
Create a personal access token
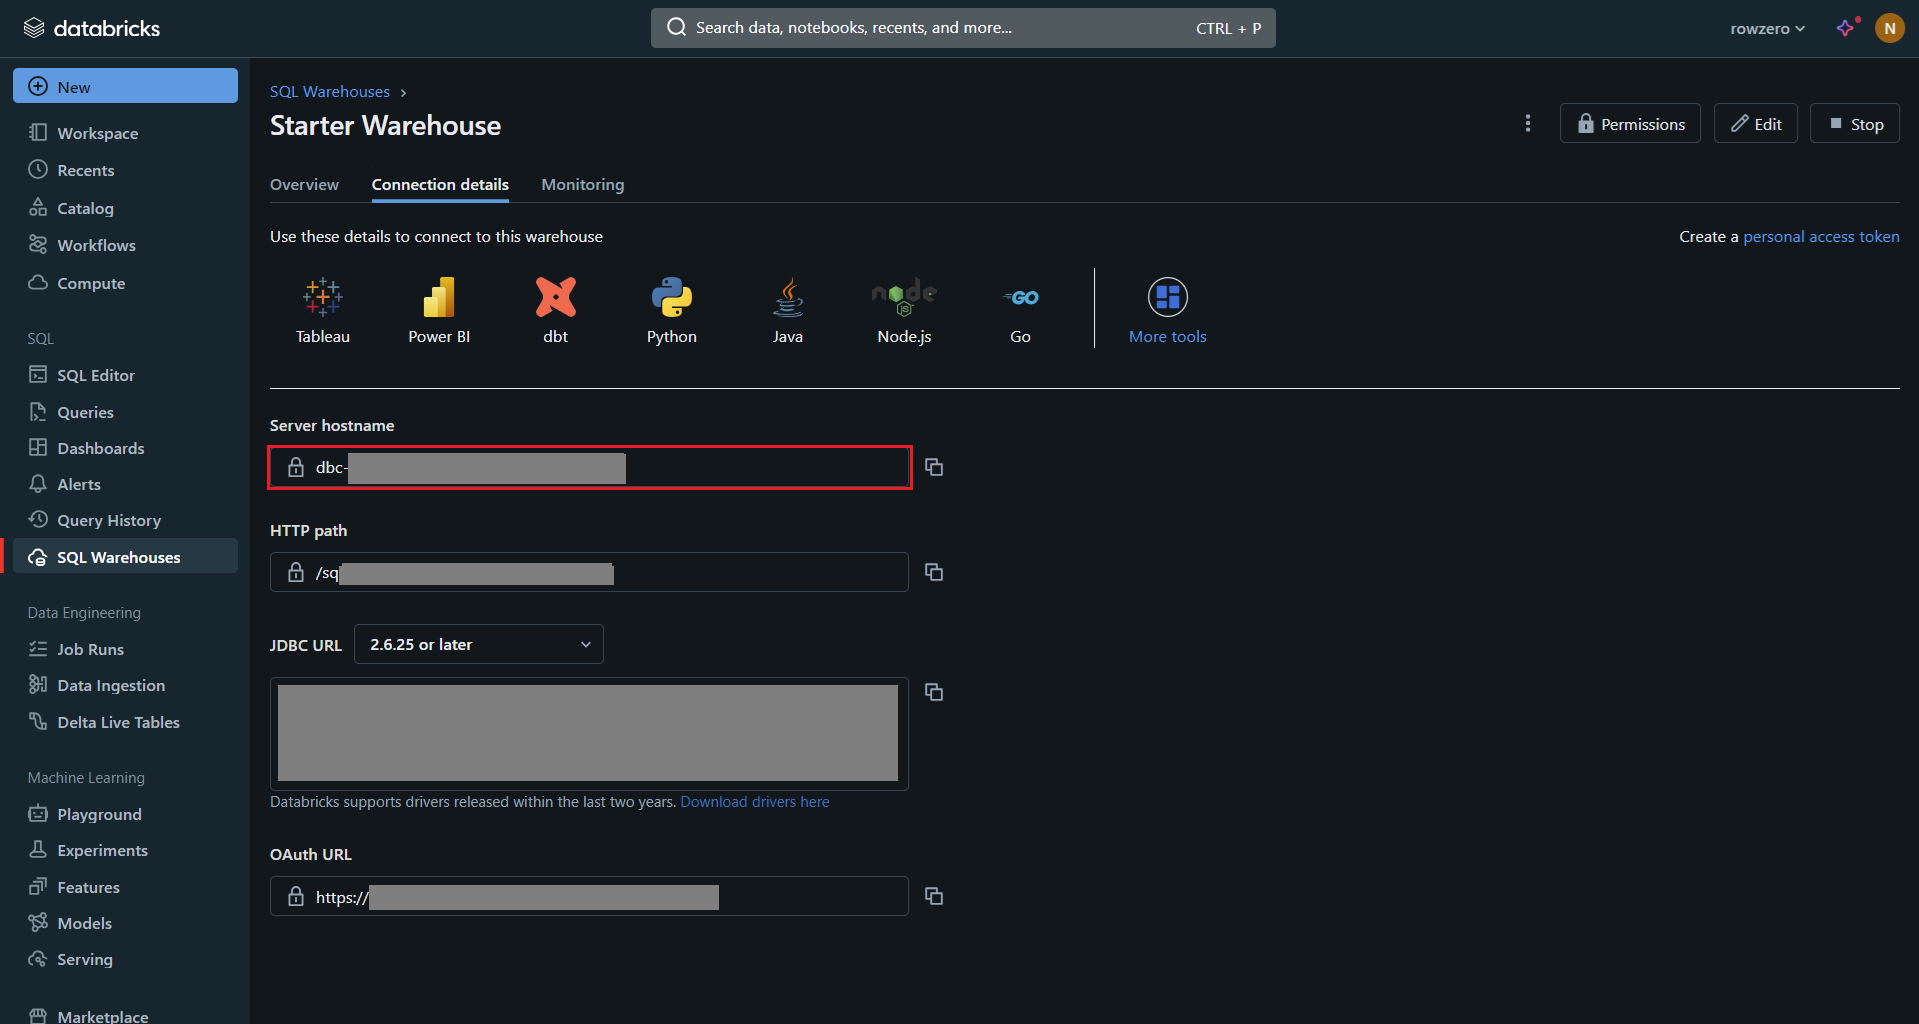pos(1821,236)
